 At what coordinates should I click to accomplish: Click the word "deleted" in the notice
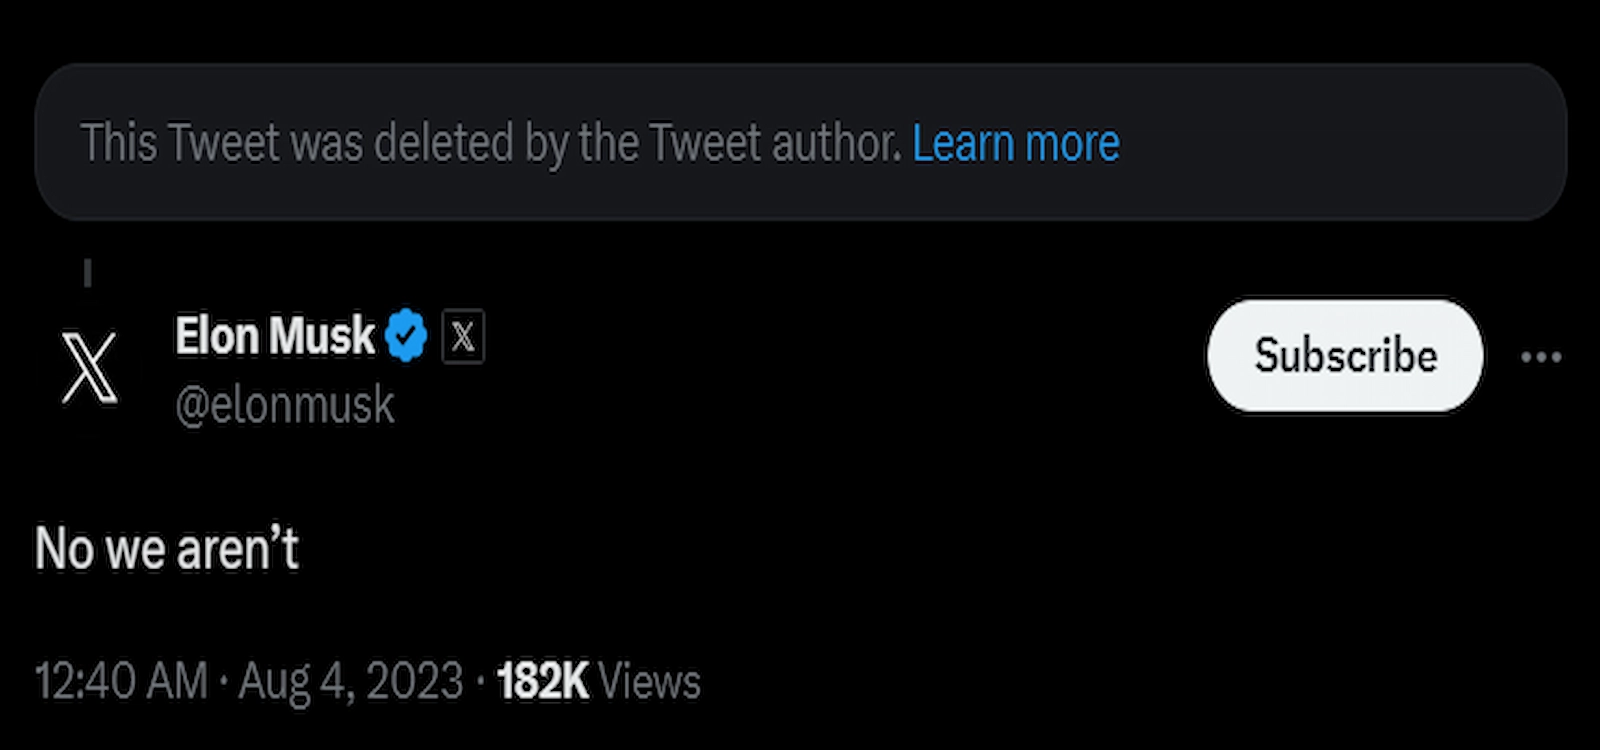pyautogui.click(x=444, y=143)
